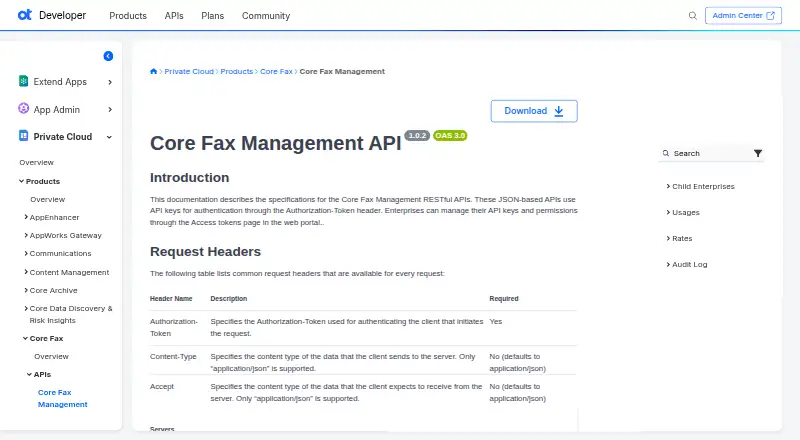Image resolution: width=800 pixels, height=440 pixels.
Task: Open the filter funnel icon beside Search
Action: 758,153
